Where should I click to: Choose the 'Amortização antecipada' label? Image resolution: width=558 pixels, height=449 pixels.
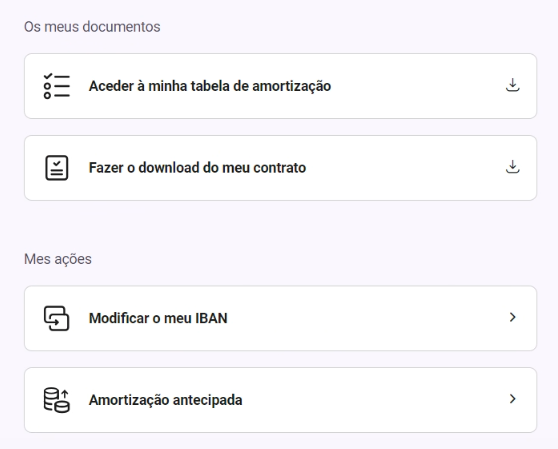click(x=165, y=400)
